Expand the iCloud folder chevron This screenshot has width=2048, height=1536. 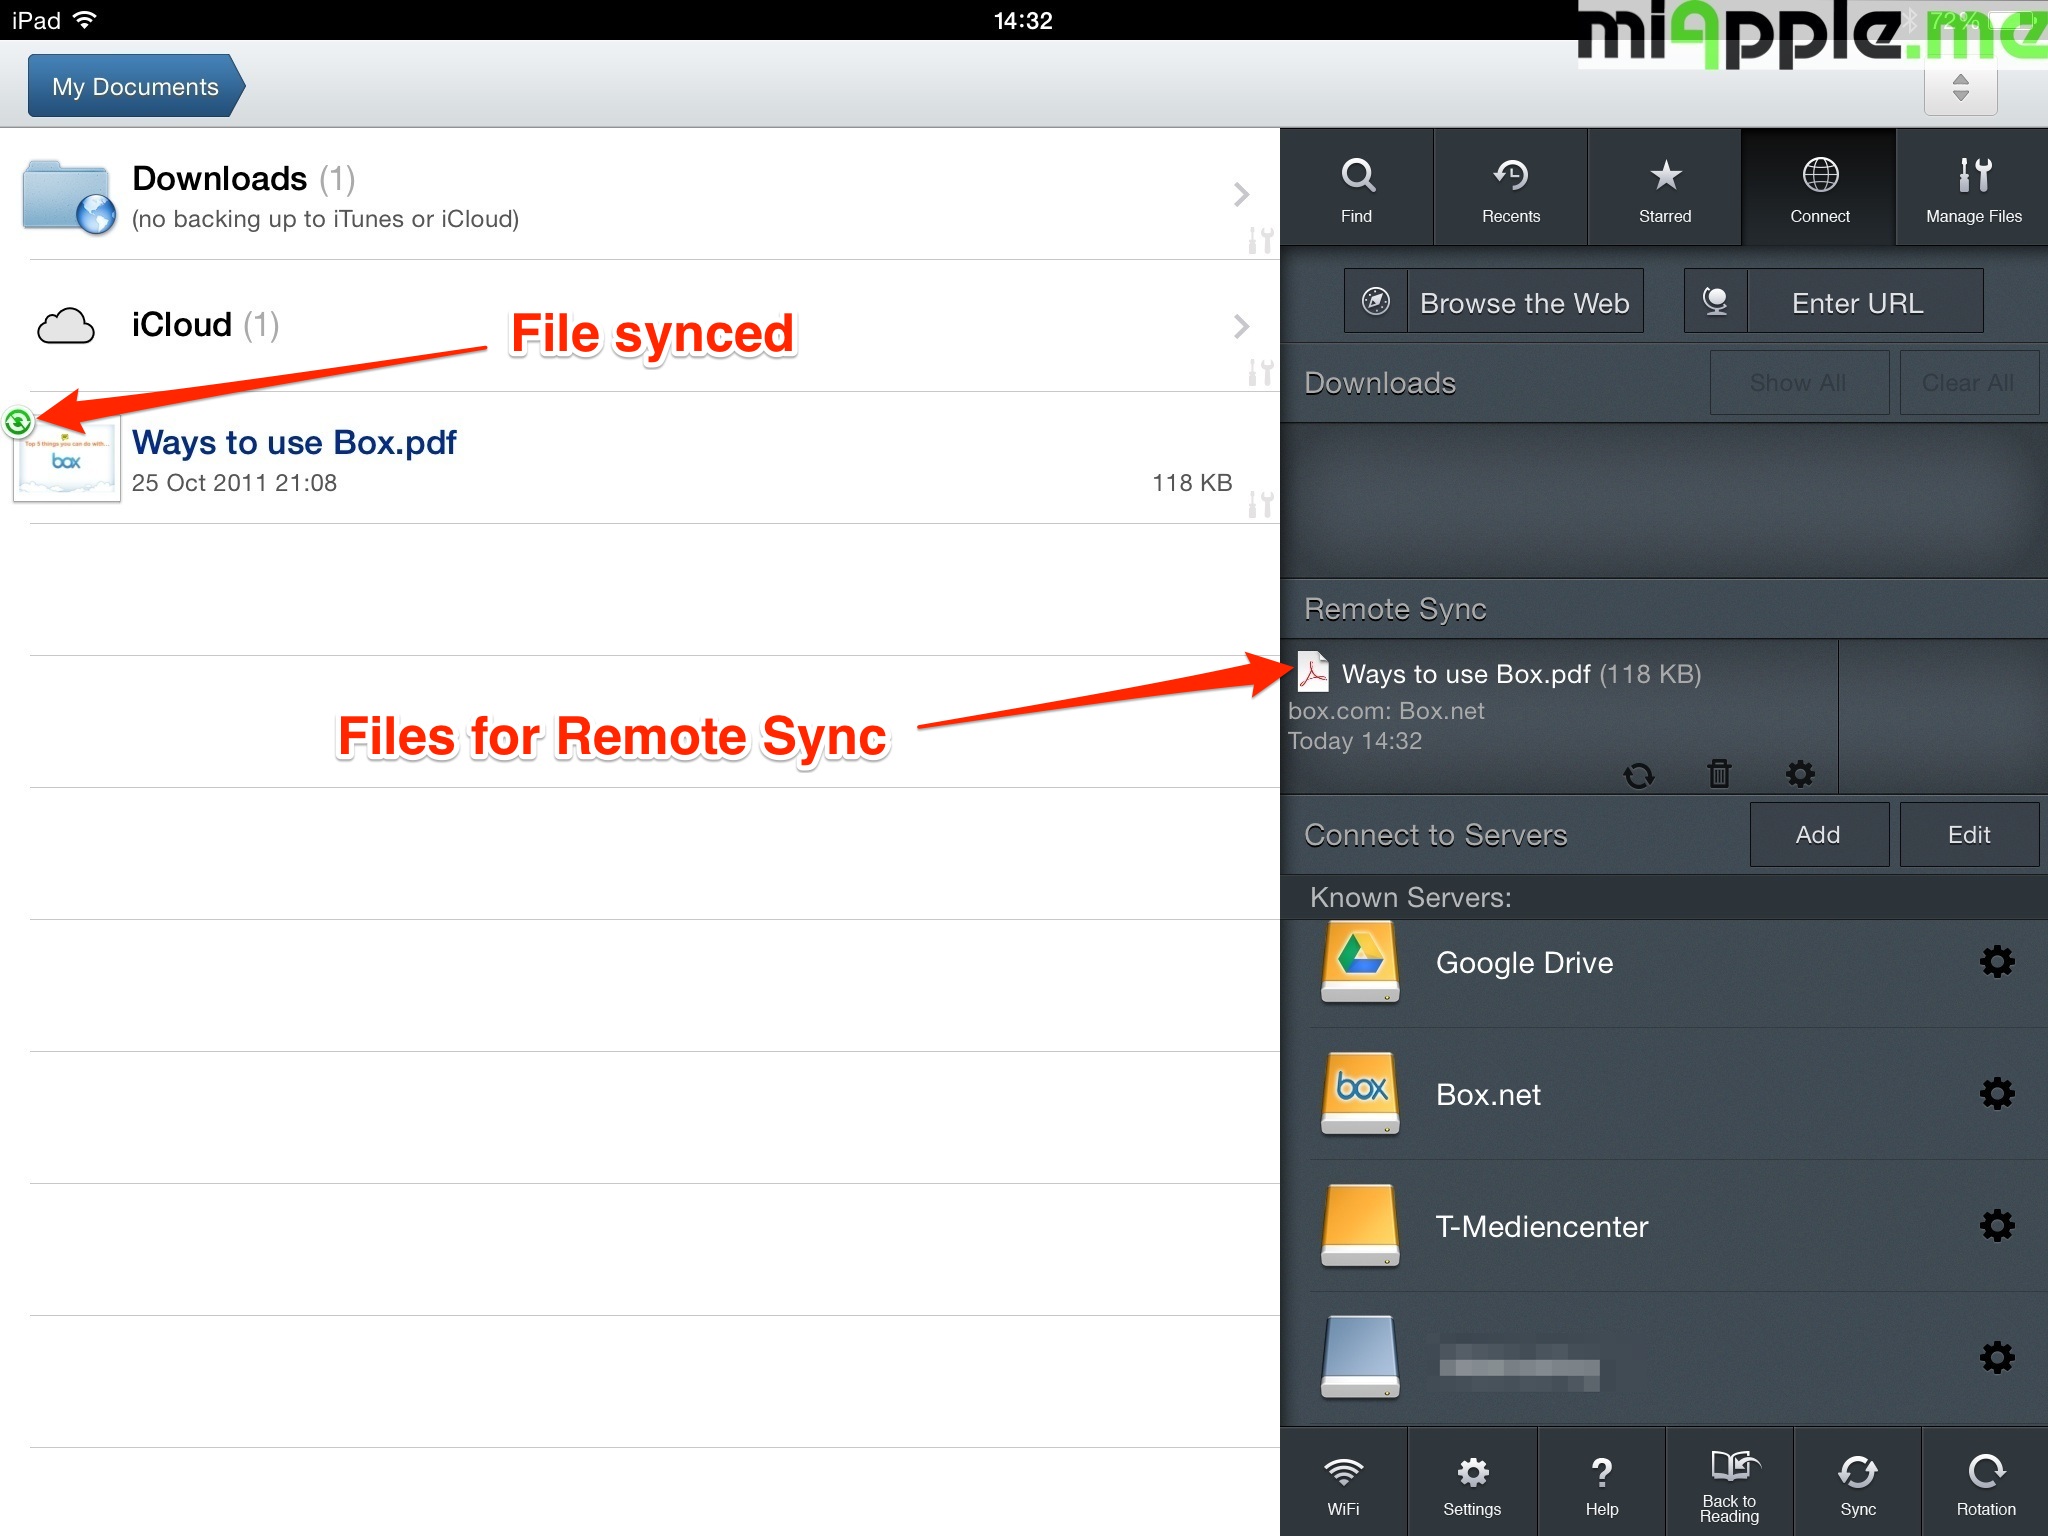coord(1241,326)
